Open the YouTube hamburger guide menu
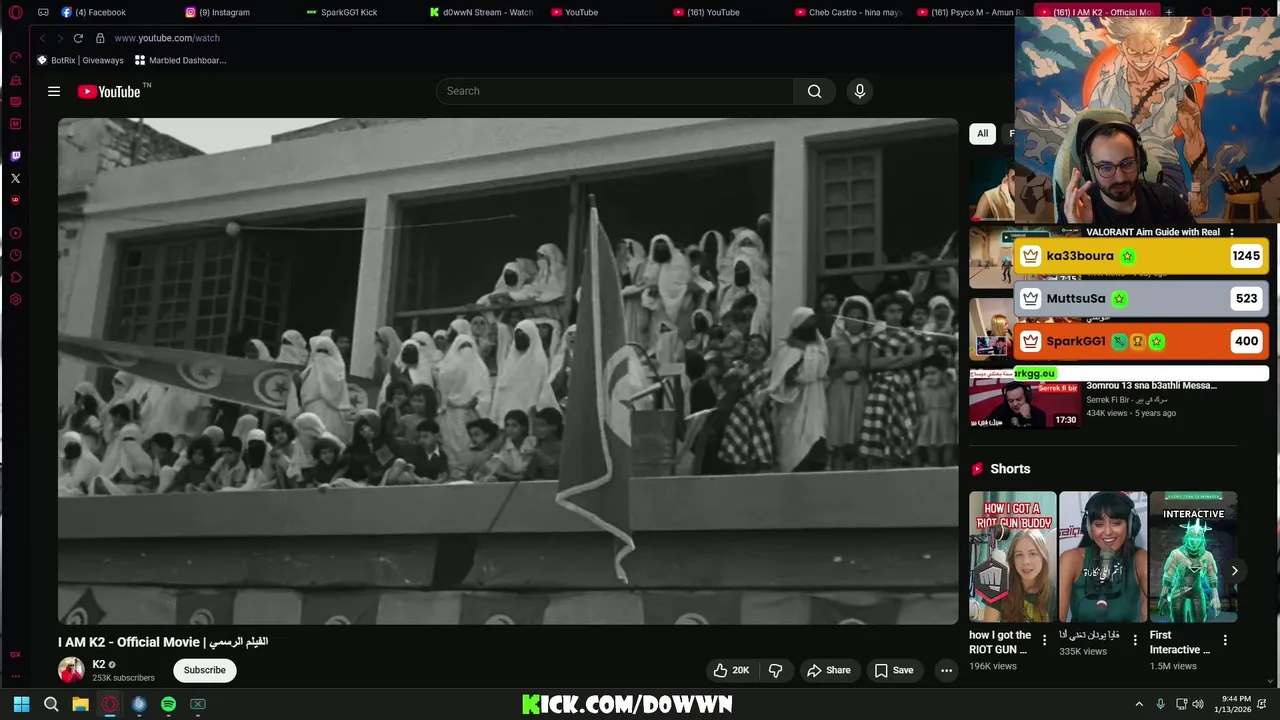This screenshot has height=720, width=1280. pyautogui.click(x=54, y=91)
